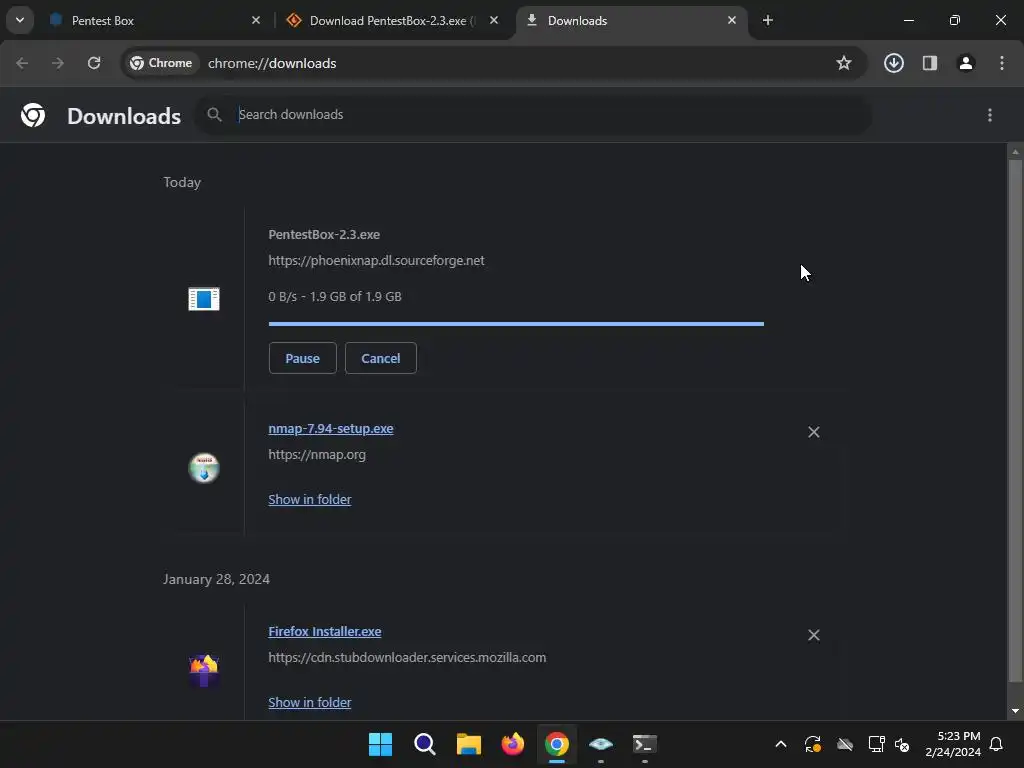Click the cdn.stubdownloader.services.mozilla.com URL
The image size is (1024, 768).
[407, 658]
